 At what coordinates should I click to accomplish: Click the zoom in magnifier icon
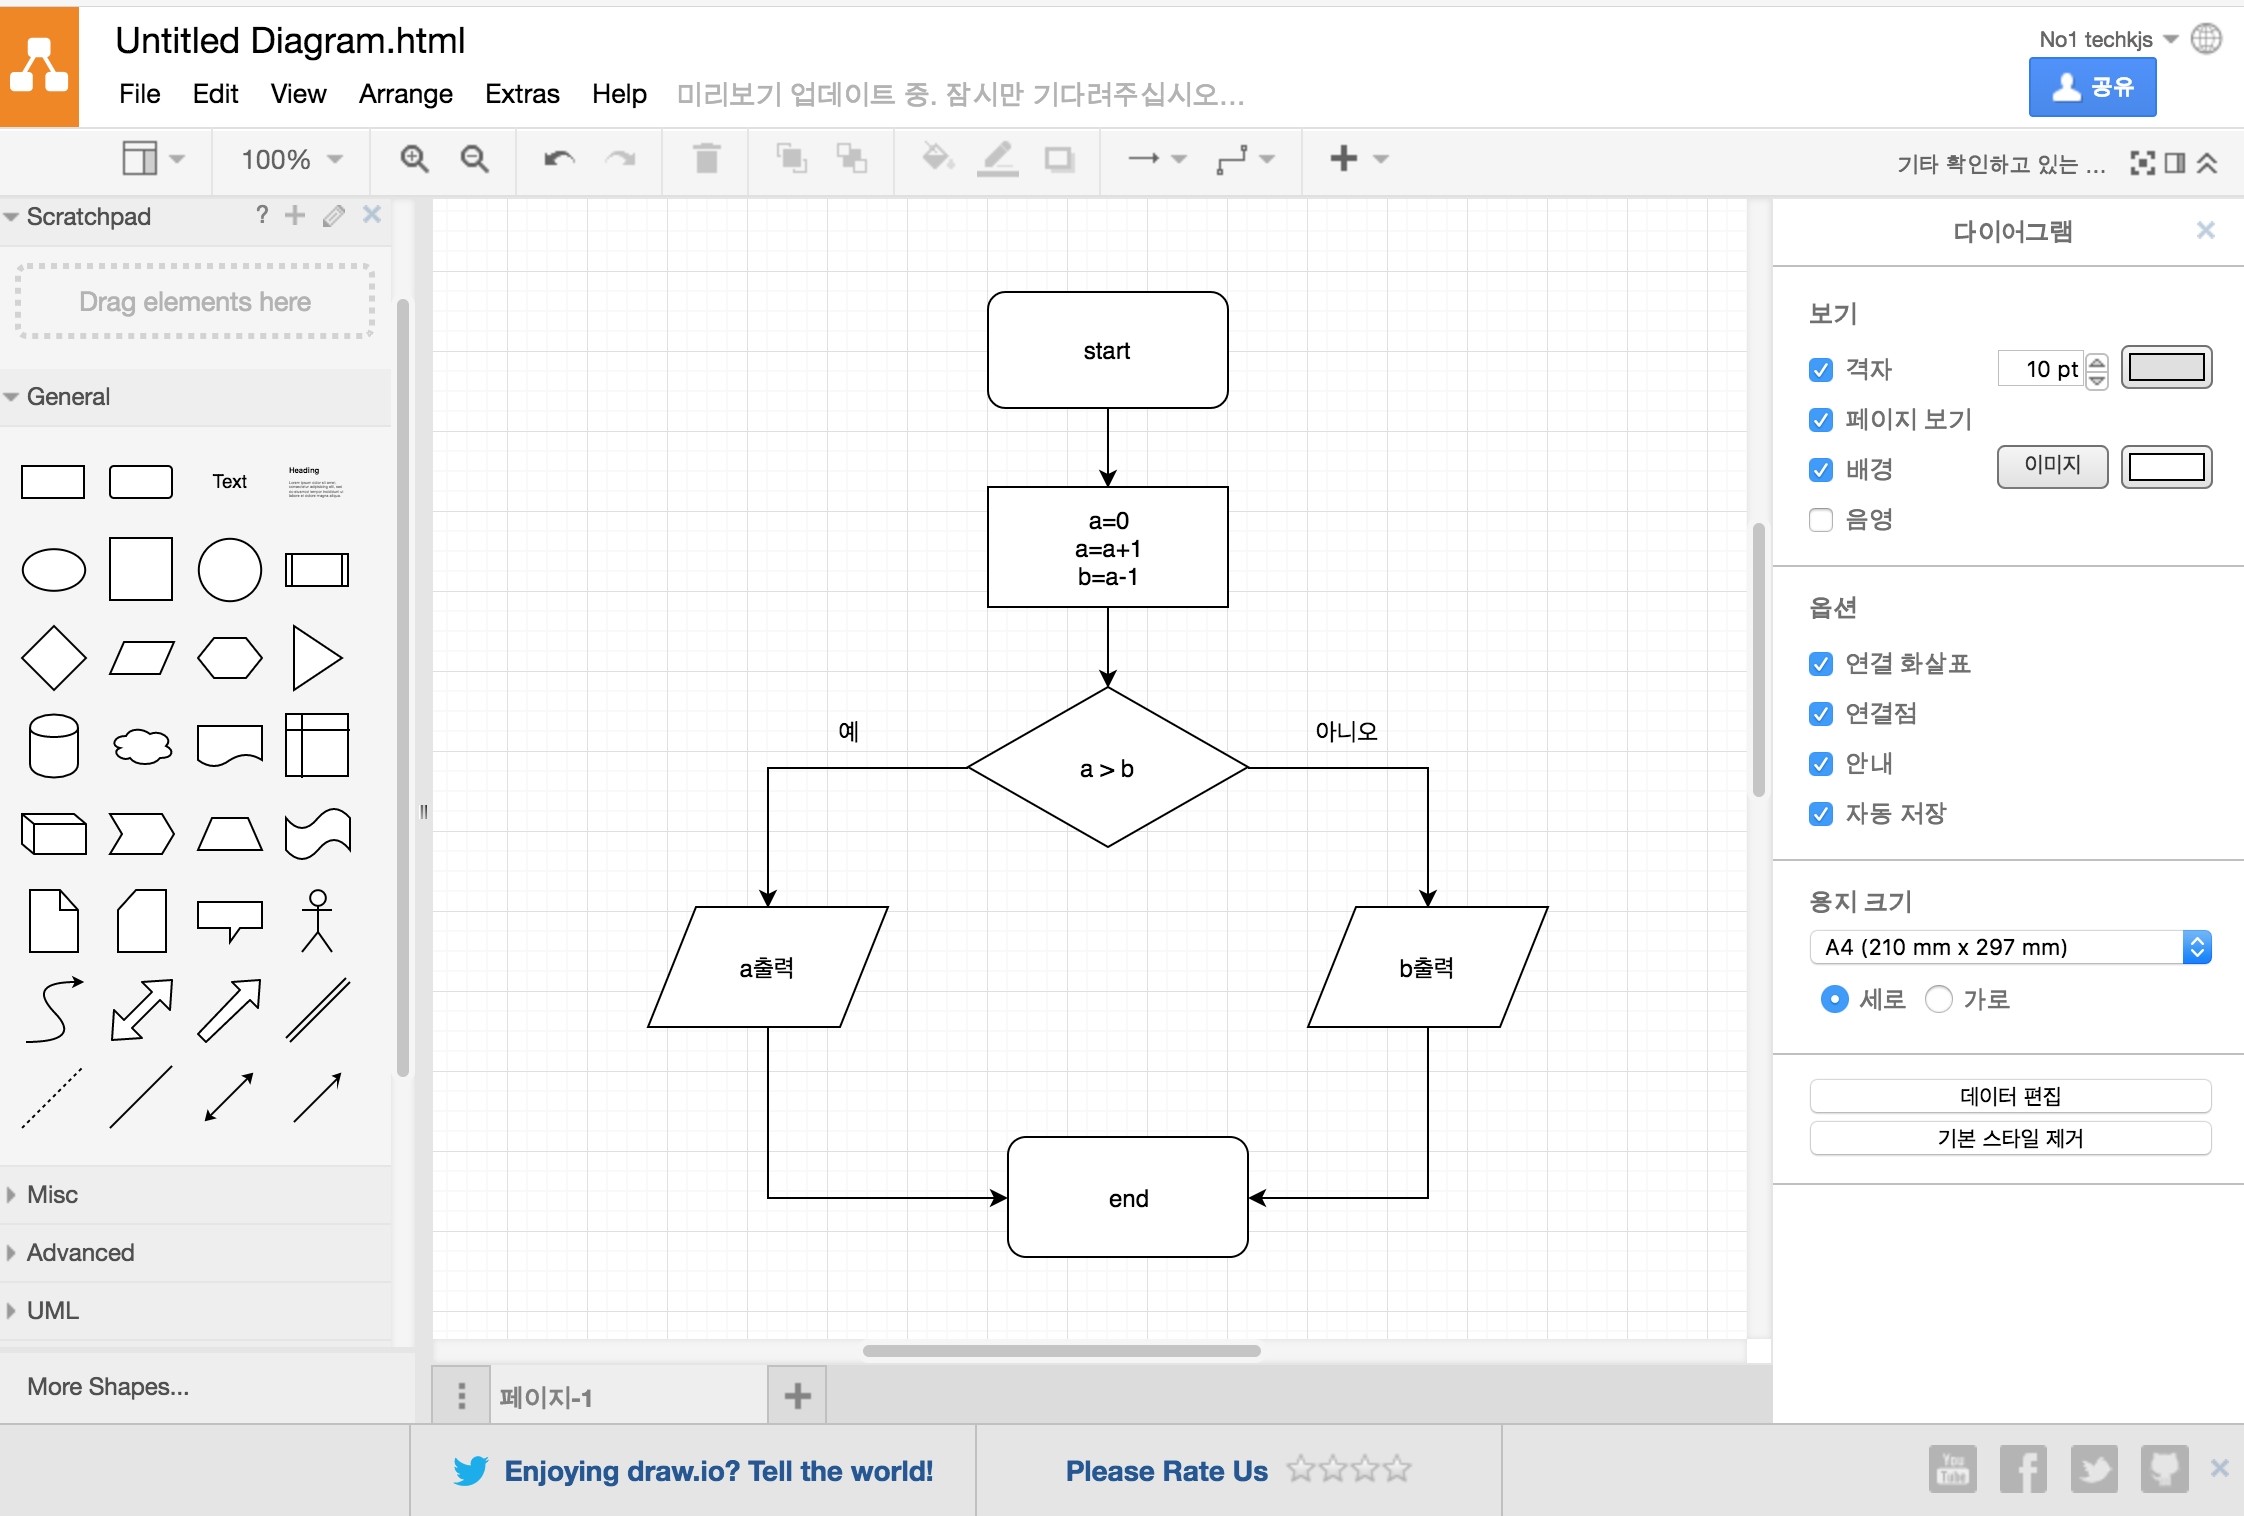click(414, 159)
